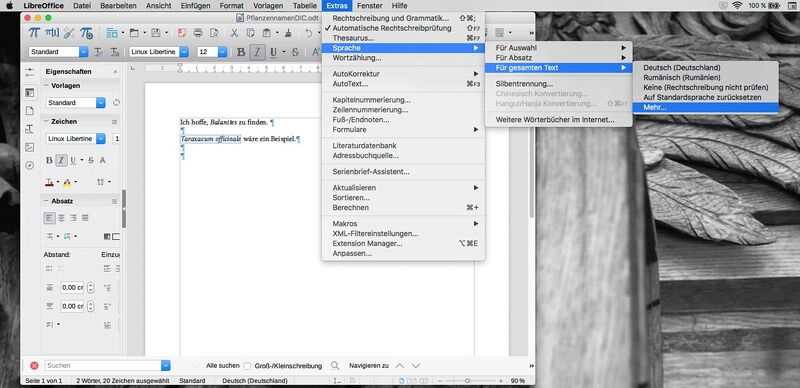Click the magnifier search icon in find bar

(335, 366)
